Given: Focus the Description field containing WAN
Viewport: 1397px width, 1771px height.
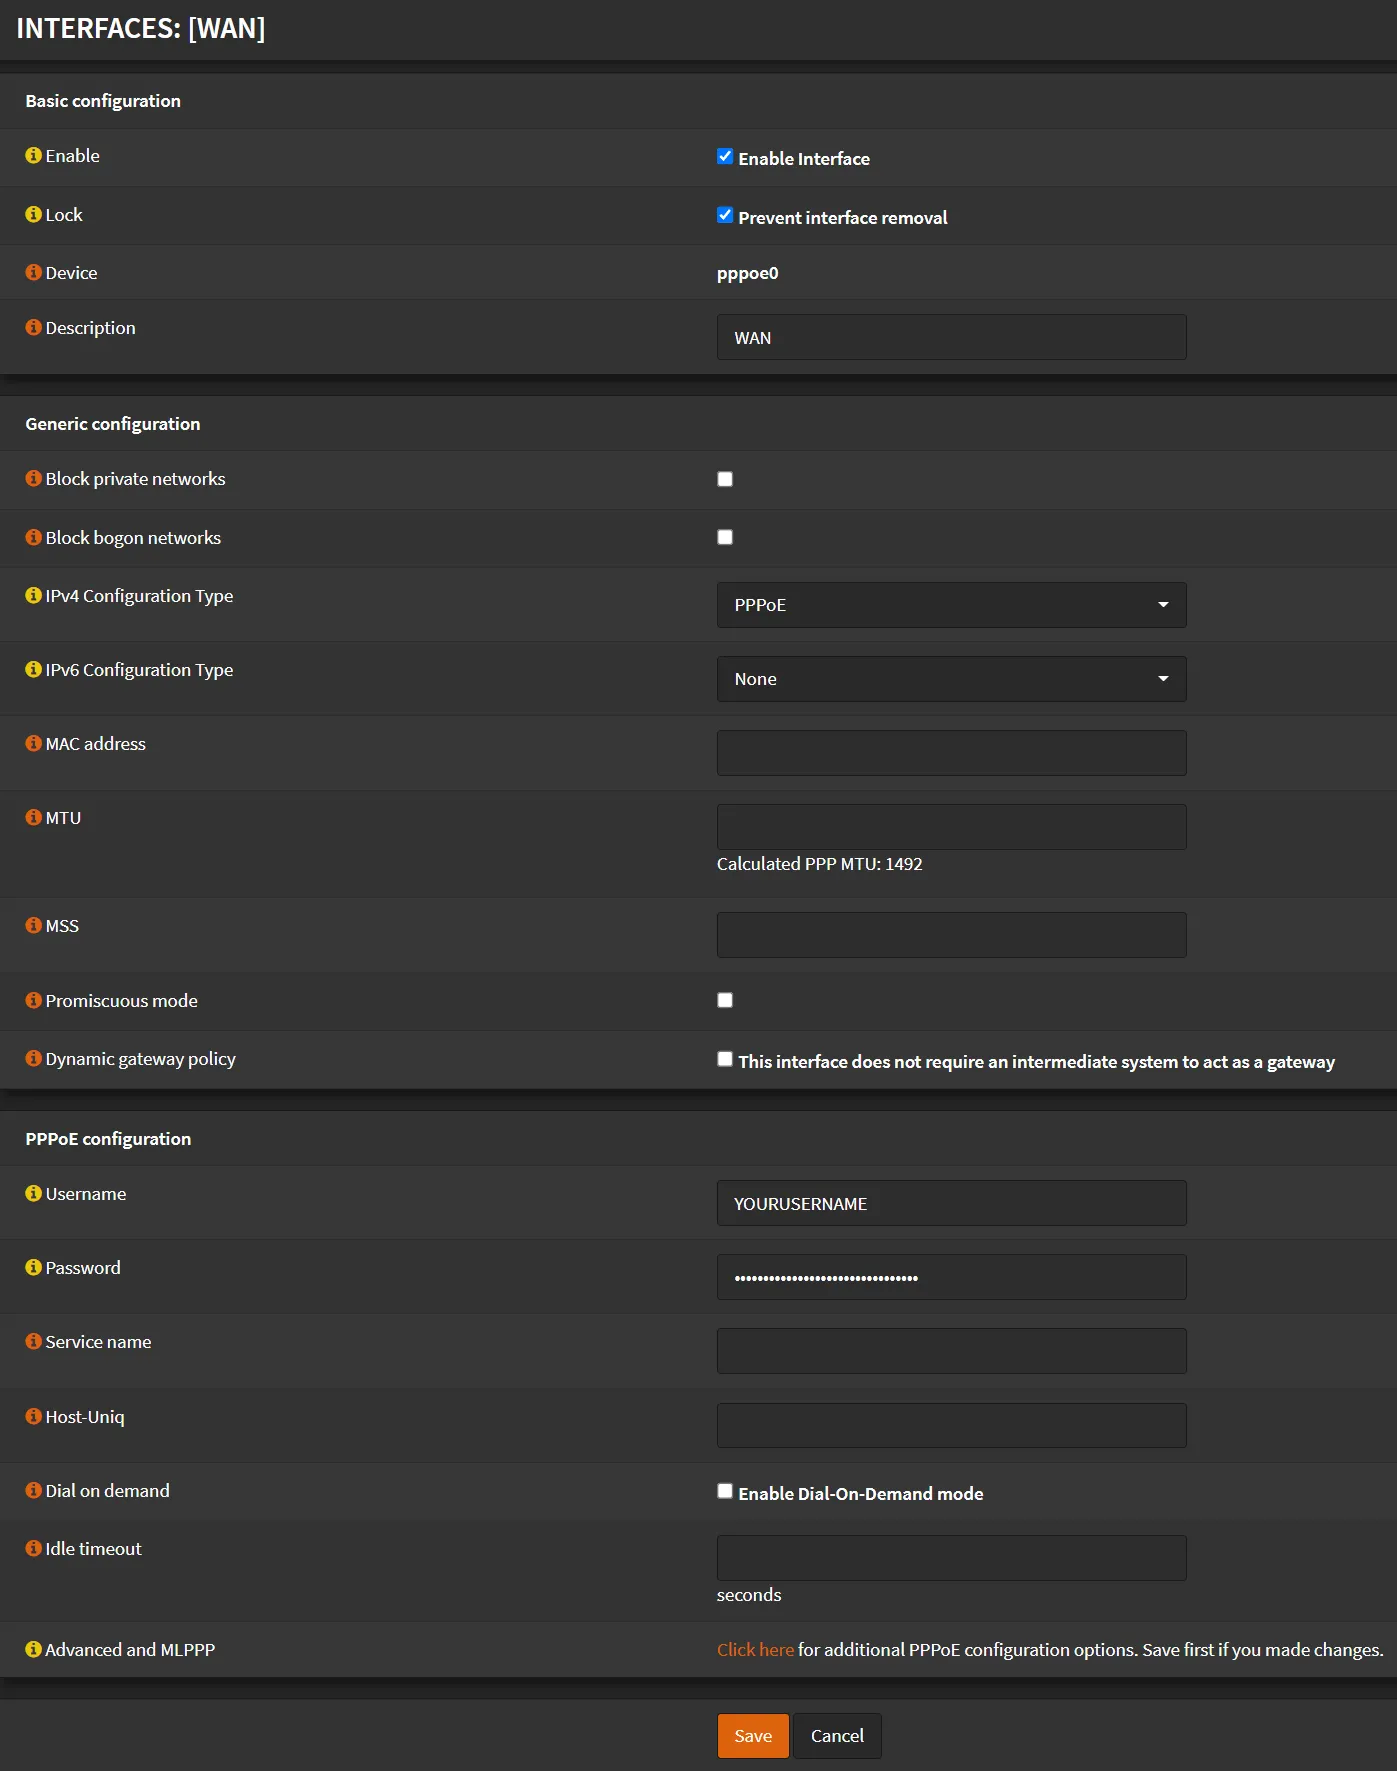Looking at the screenshot, I should (x=951, y=338).
